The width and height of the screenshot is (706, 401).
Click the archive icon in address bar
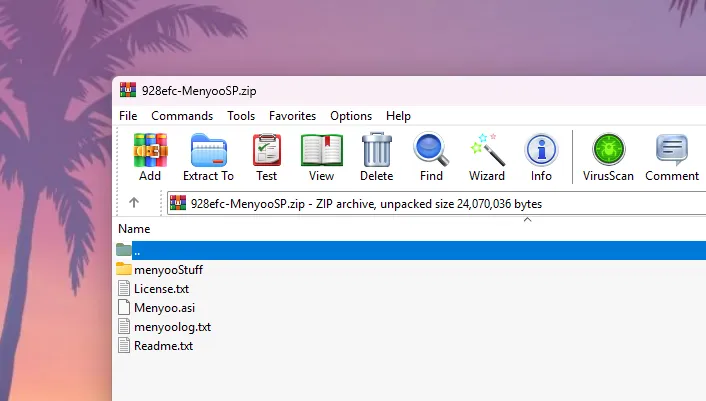(x=178, y=203)
